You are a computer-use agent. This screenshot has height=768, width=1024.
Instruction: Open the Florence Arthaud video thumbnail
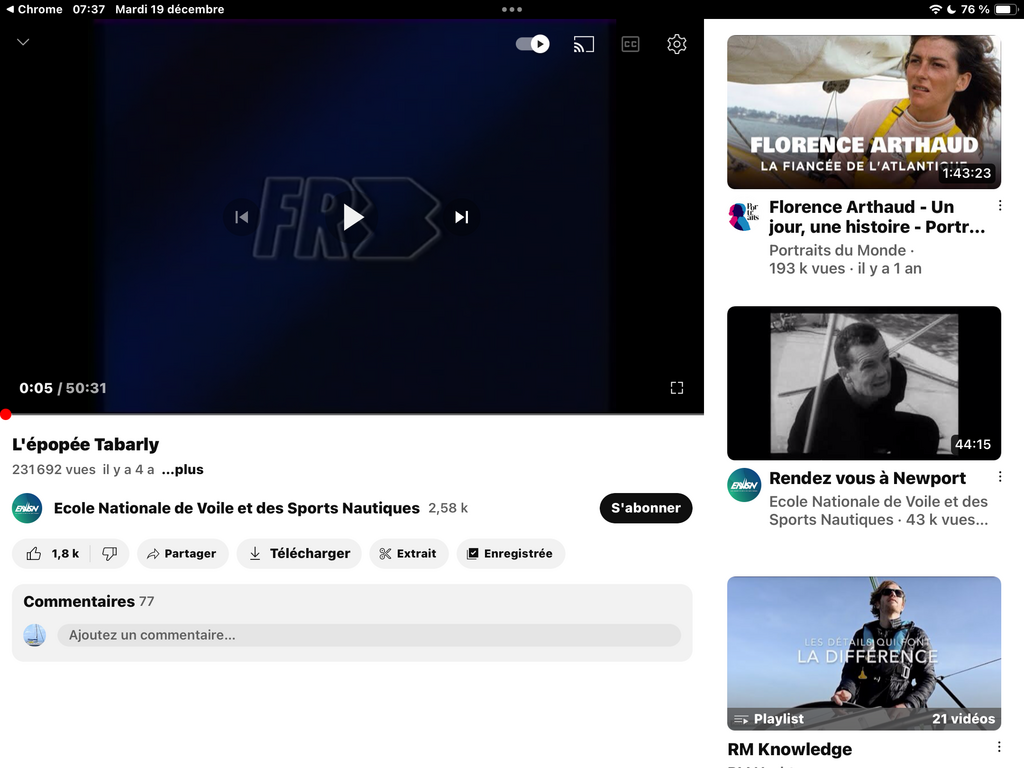pos(863,112)
